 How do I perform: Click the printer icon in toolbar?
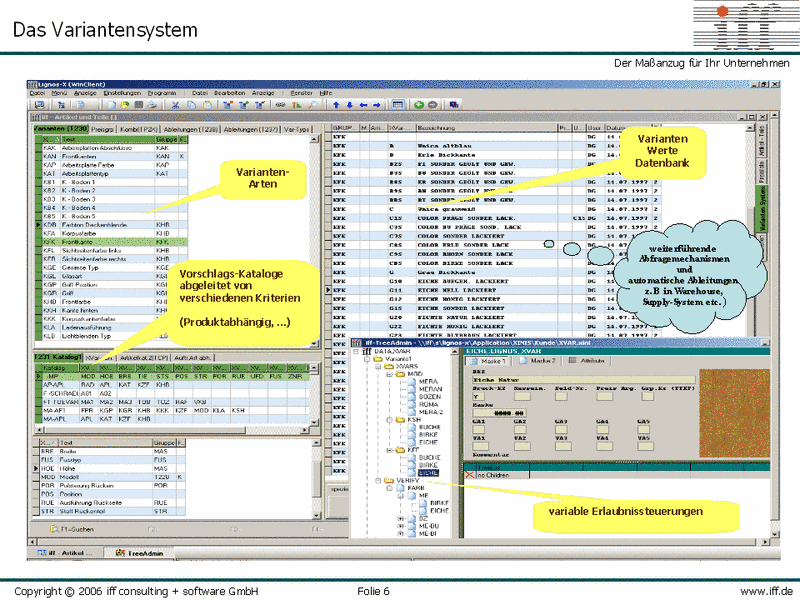(152, 105)
